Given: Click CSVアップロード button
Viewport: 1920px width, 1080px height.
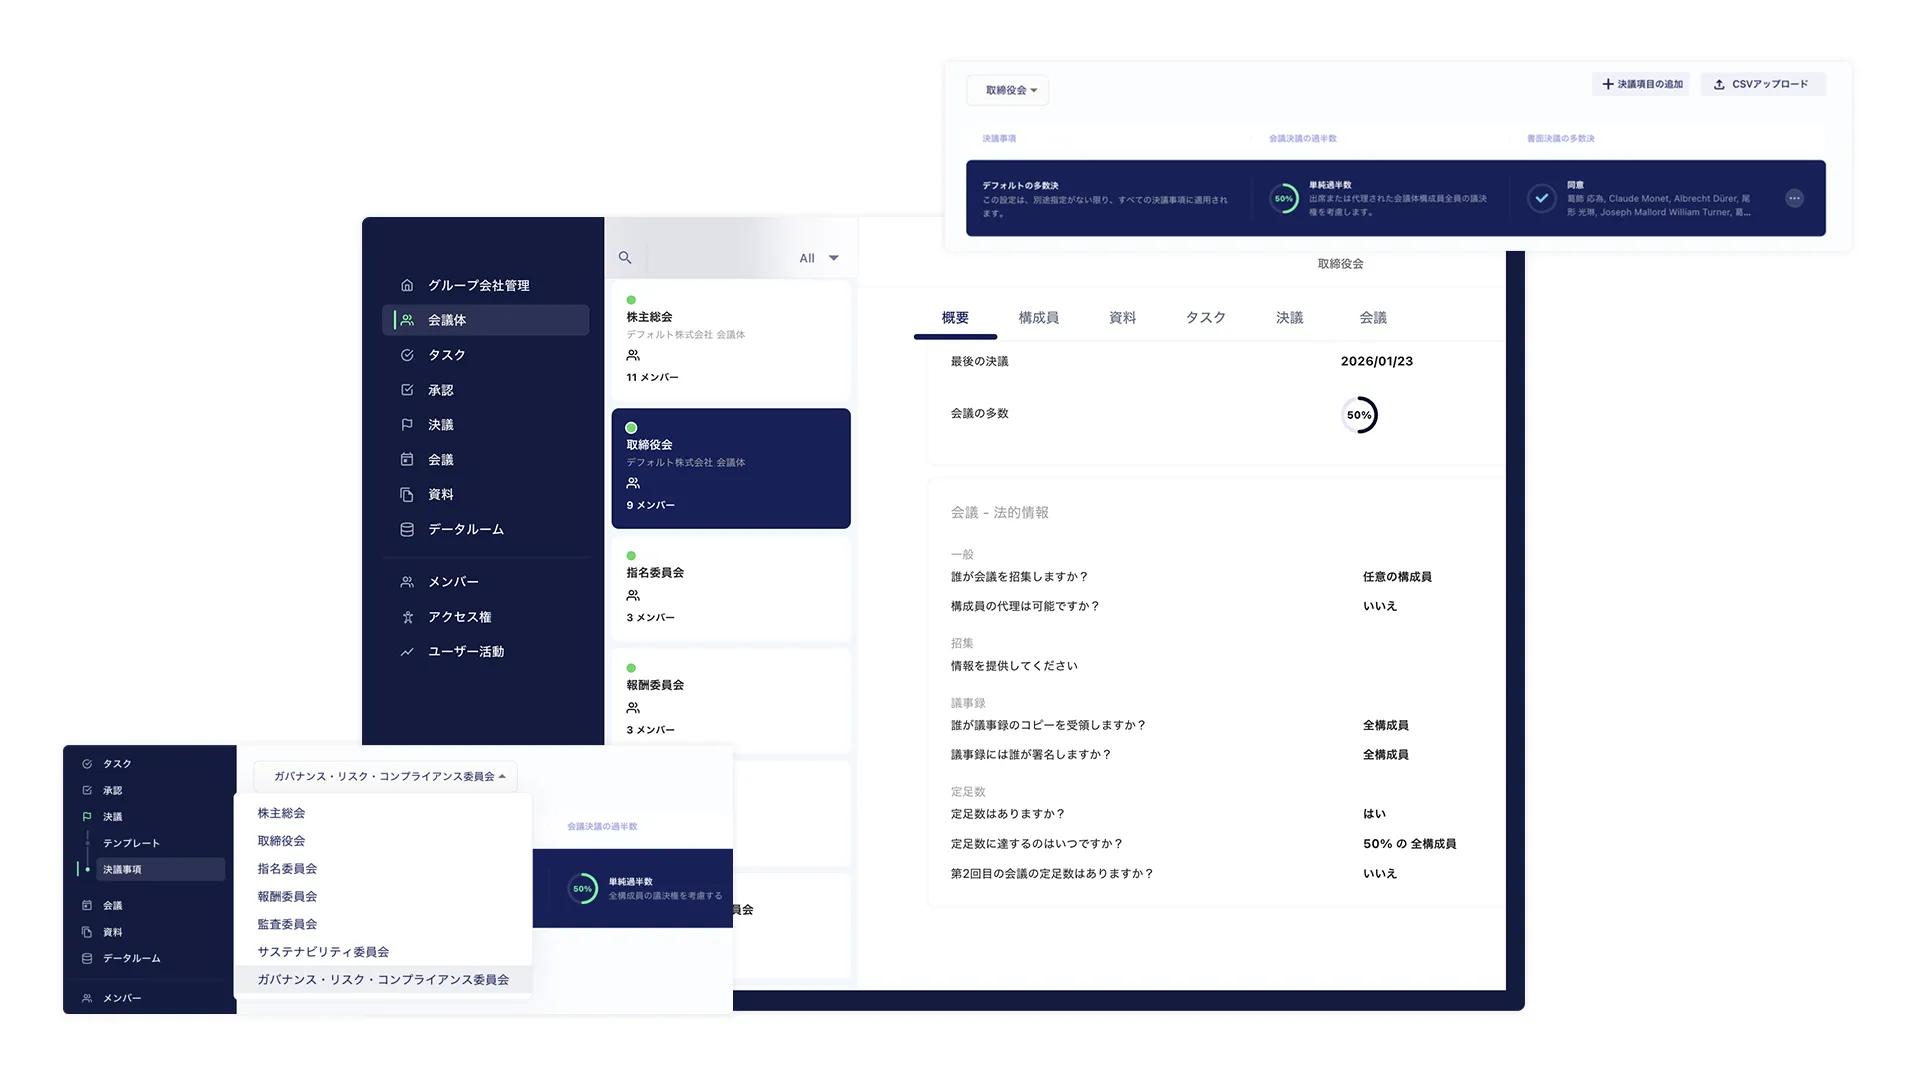Looking at the screenshot, I should tap(1762, 85).
